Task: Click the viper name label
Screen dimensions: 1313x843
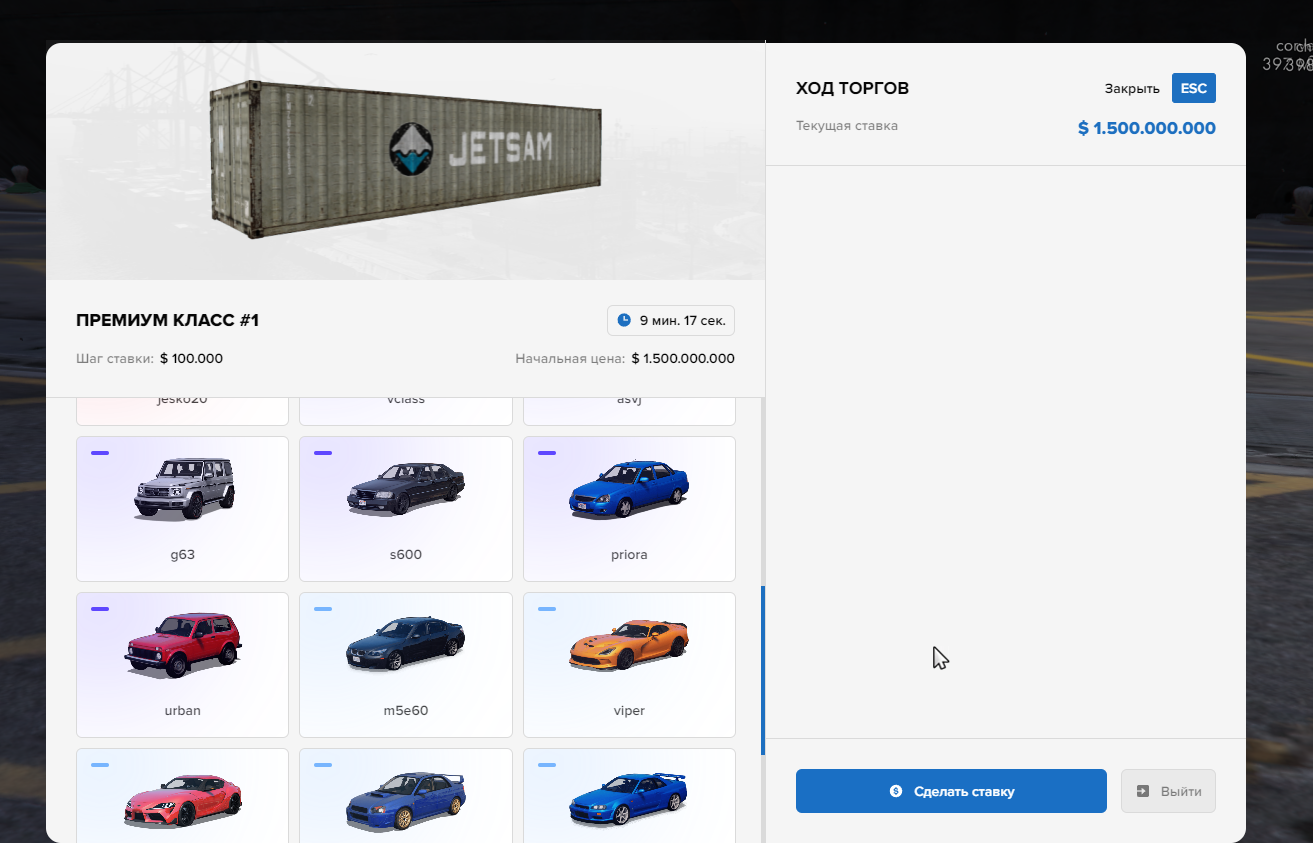Action: coord(629,710)
